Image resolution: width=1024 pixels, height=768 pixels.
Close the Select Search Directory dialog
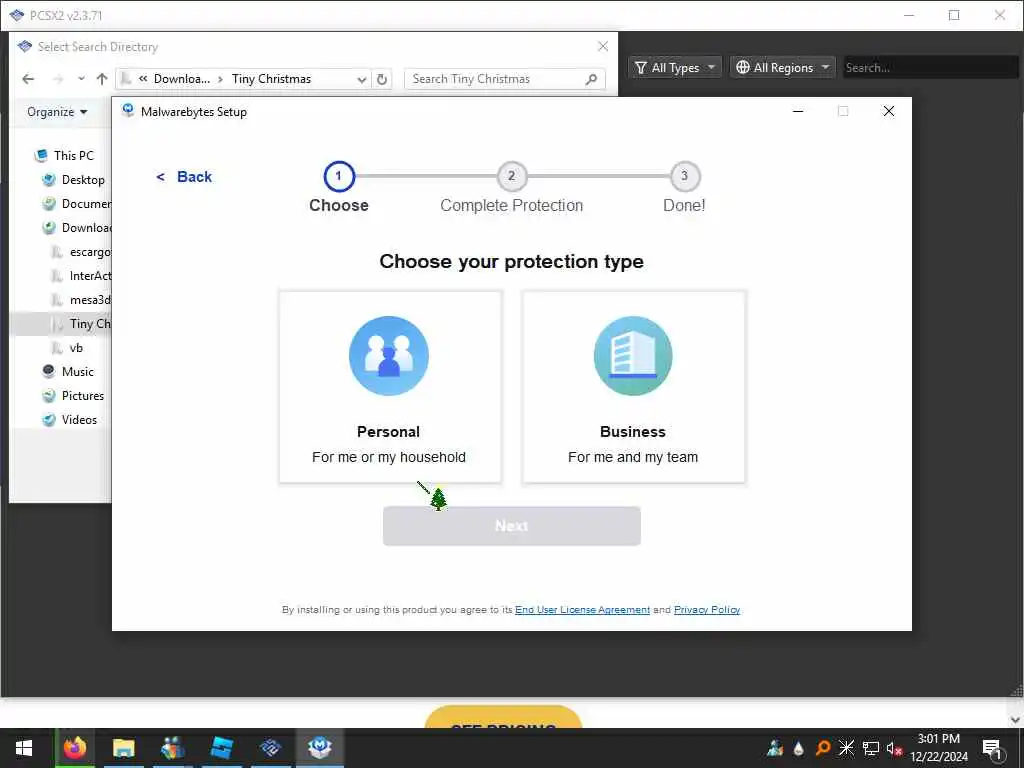pyautogui.click(x=603, y=46)
